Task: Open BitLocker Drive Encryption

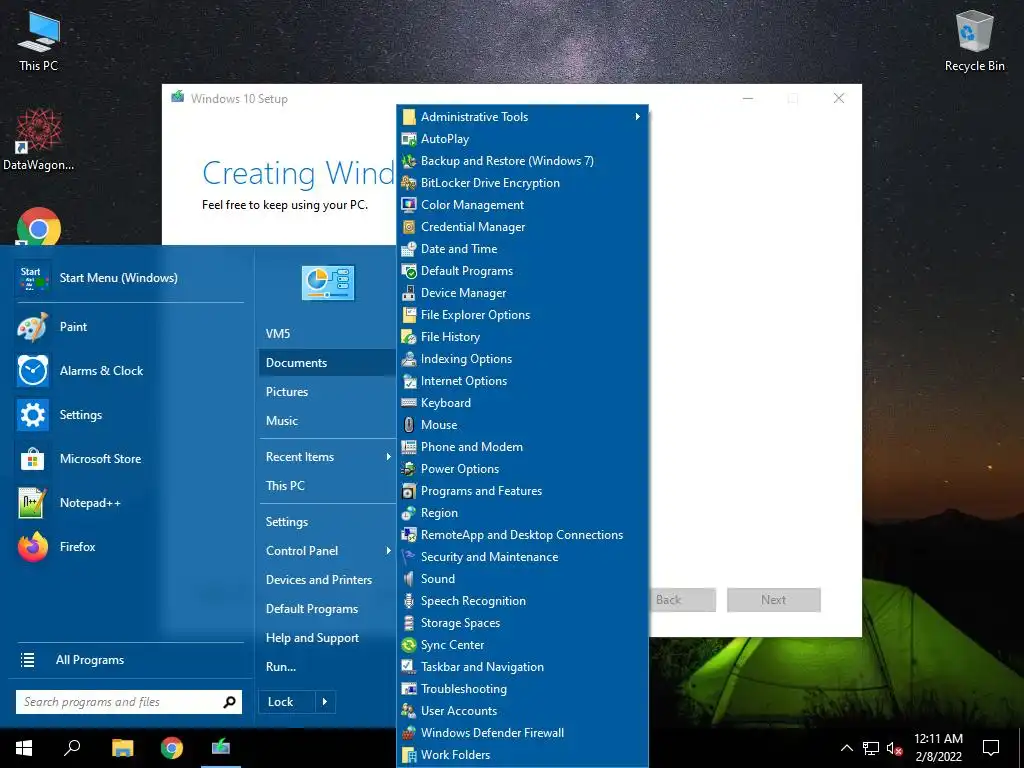Action: click(522, 183)
